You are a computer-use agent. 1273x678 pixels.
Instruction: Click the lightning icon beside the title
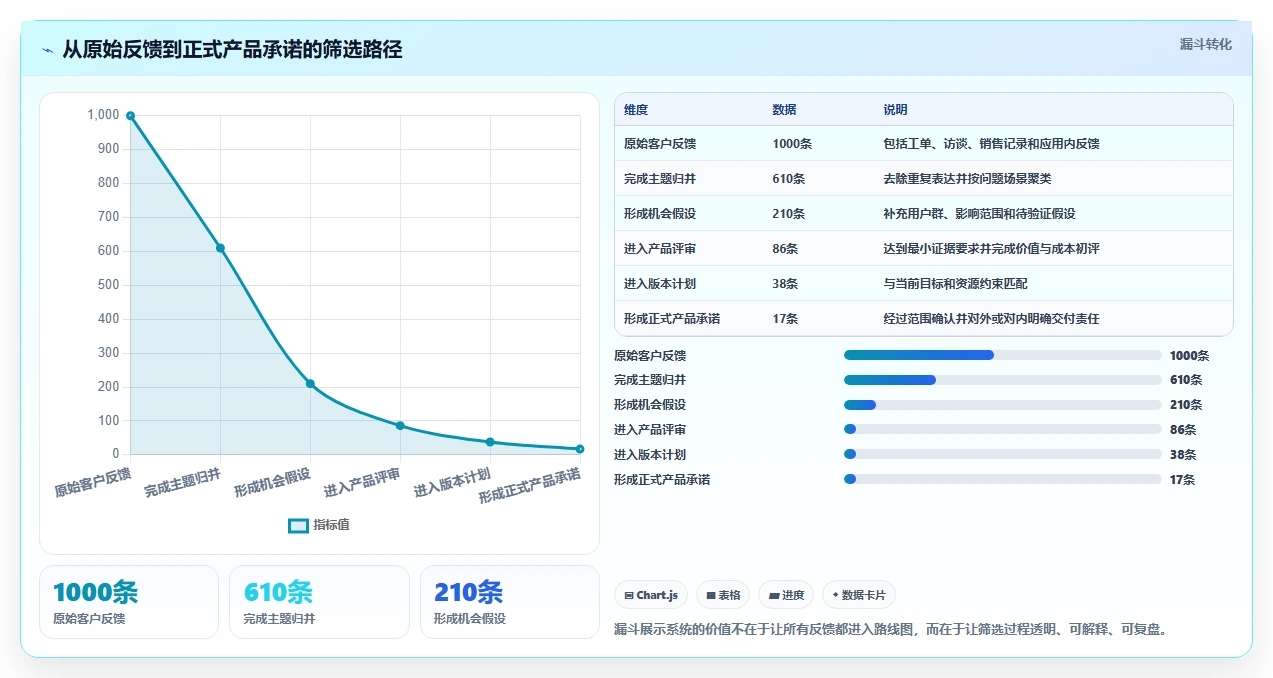[x=47, y=50]
